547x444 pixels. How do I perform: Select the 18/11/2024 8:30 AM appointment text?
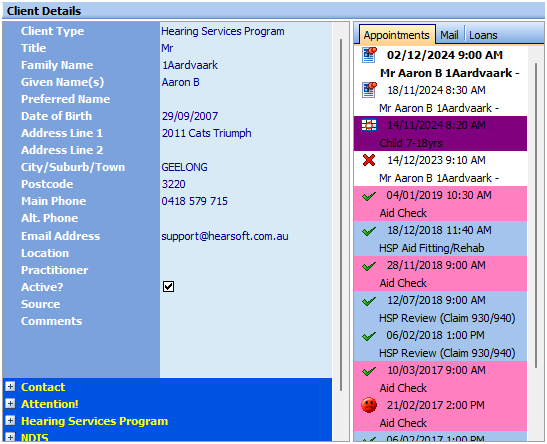(x=436, y=90)
